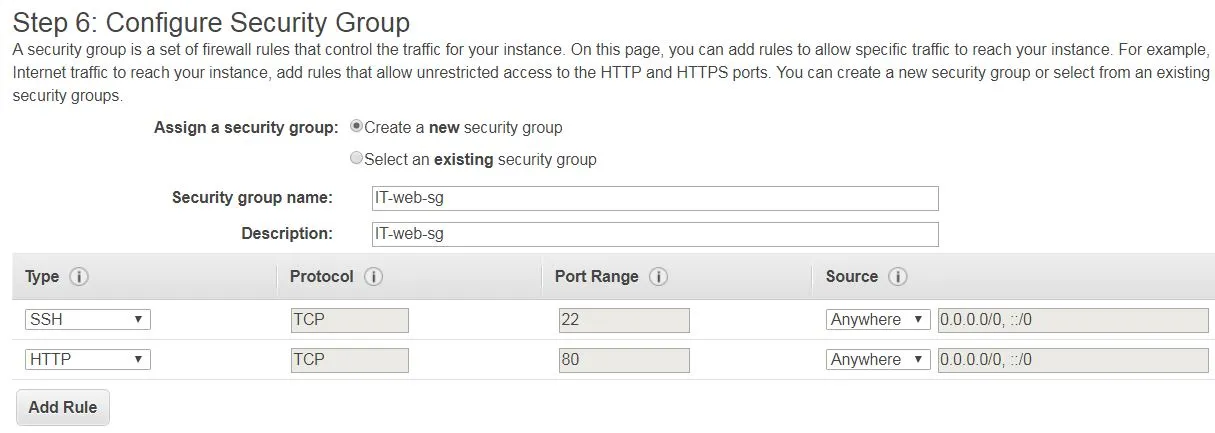Click the info icon next to Protocol

tap(374, 277)
